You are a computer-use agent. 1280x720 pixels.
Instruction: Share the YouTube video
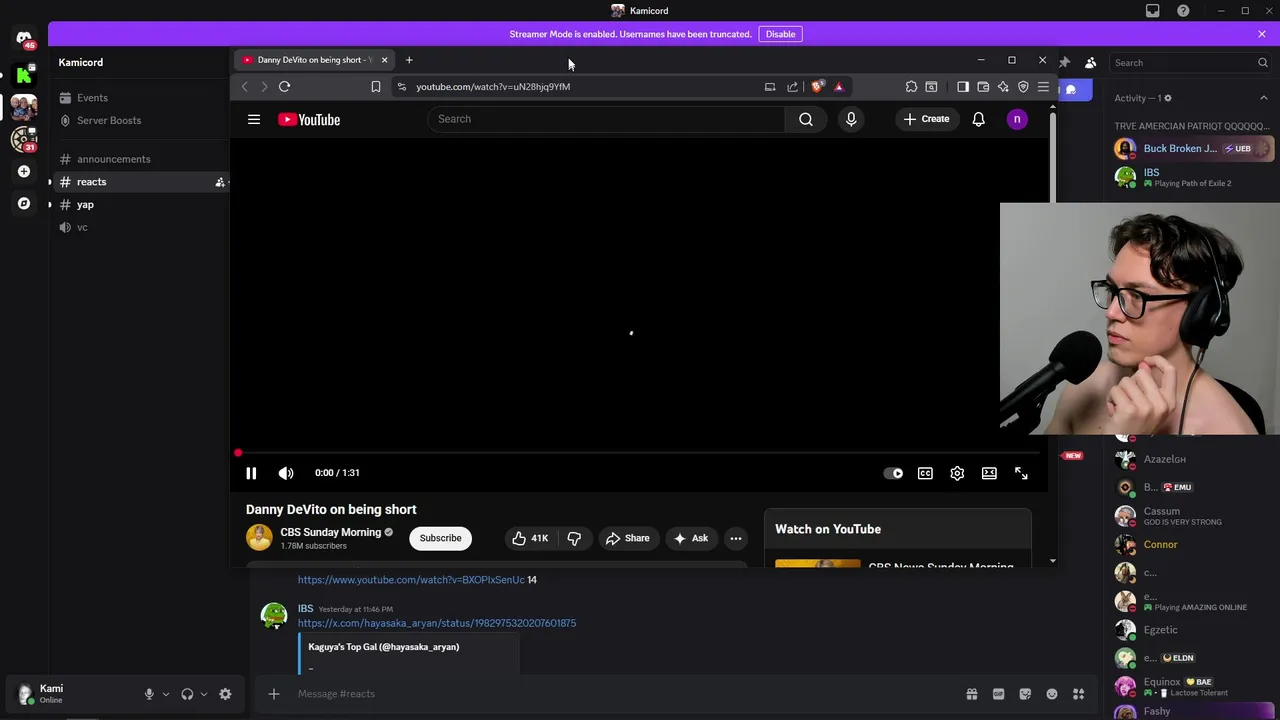point(627,538)
